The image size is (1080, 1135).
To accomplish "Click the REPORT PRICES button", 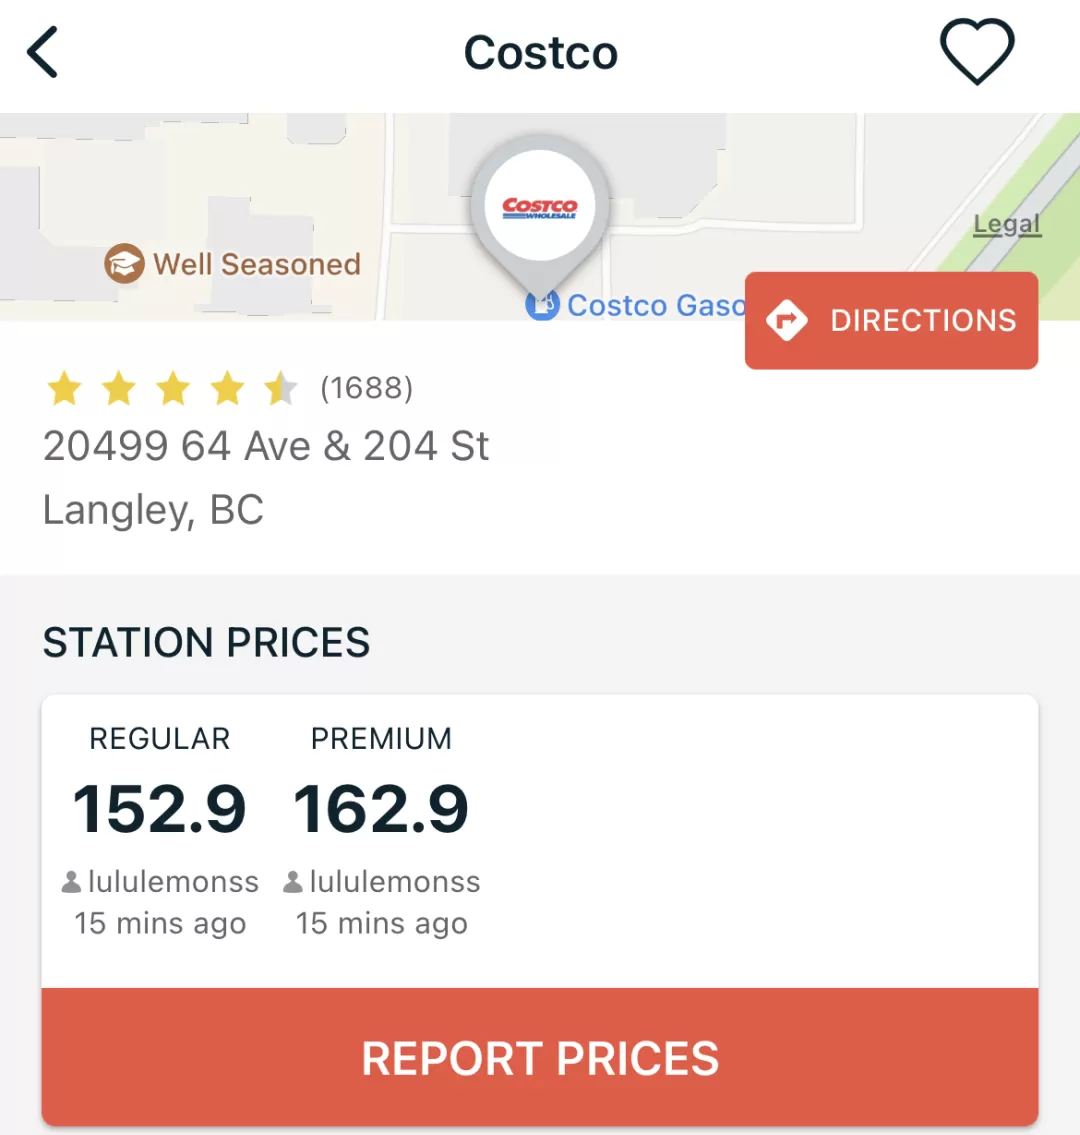I will 540,1057.
